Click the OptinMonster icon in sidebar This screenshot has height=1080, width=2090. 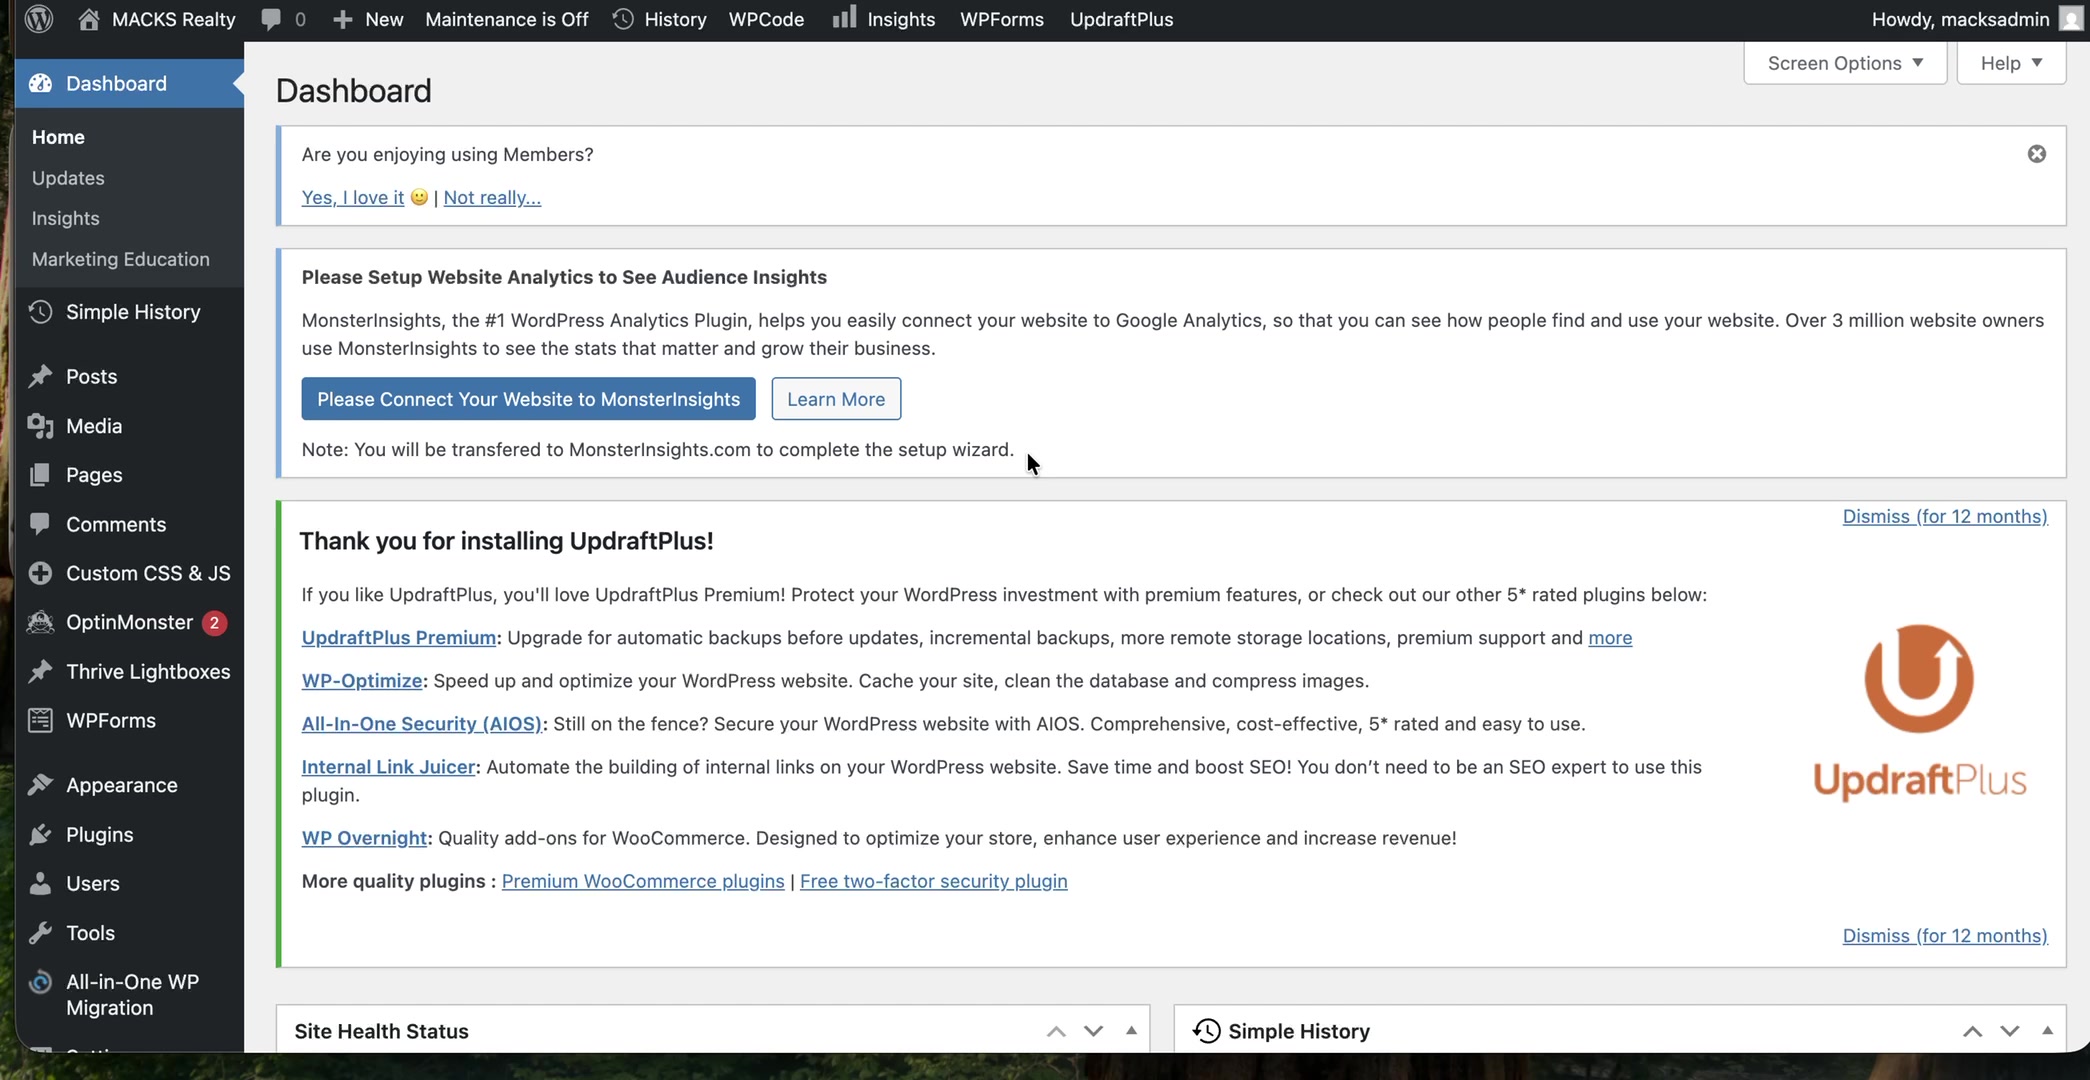click(x=40, y=622)
